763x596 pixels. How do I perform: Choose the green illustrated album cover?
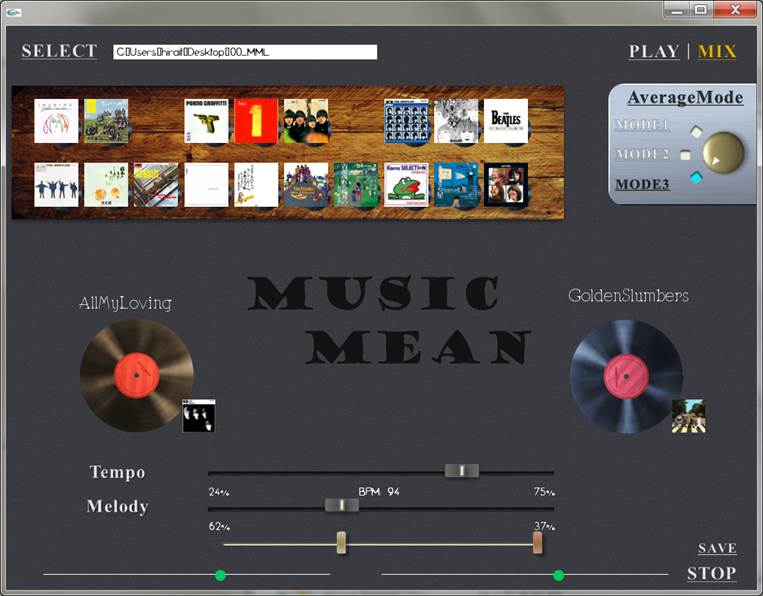click(356, 185)
